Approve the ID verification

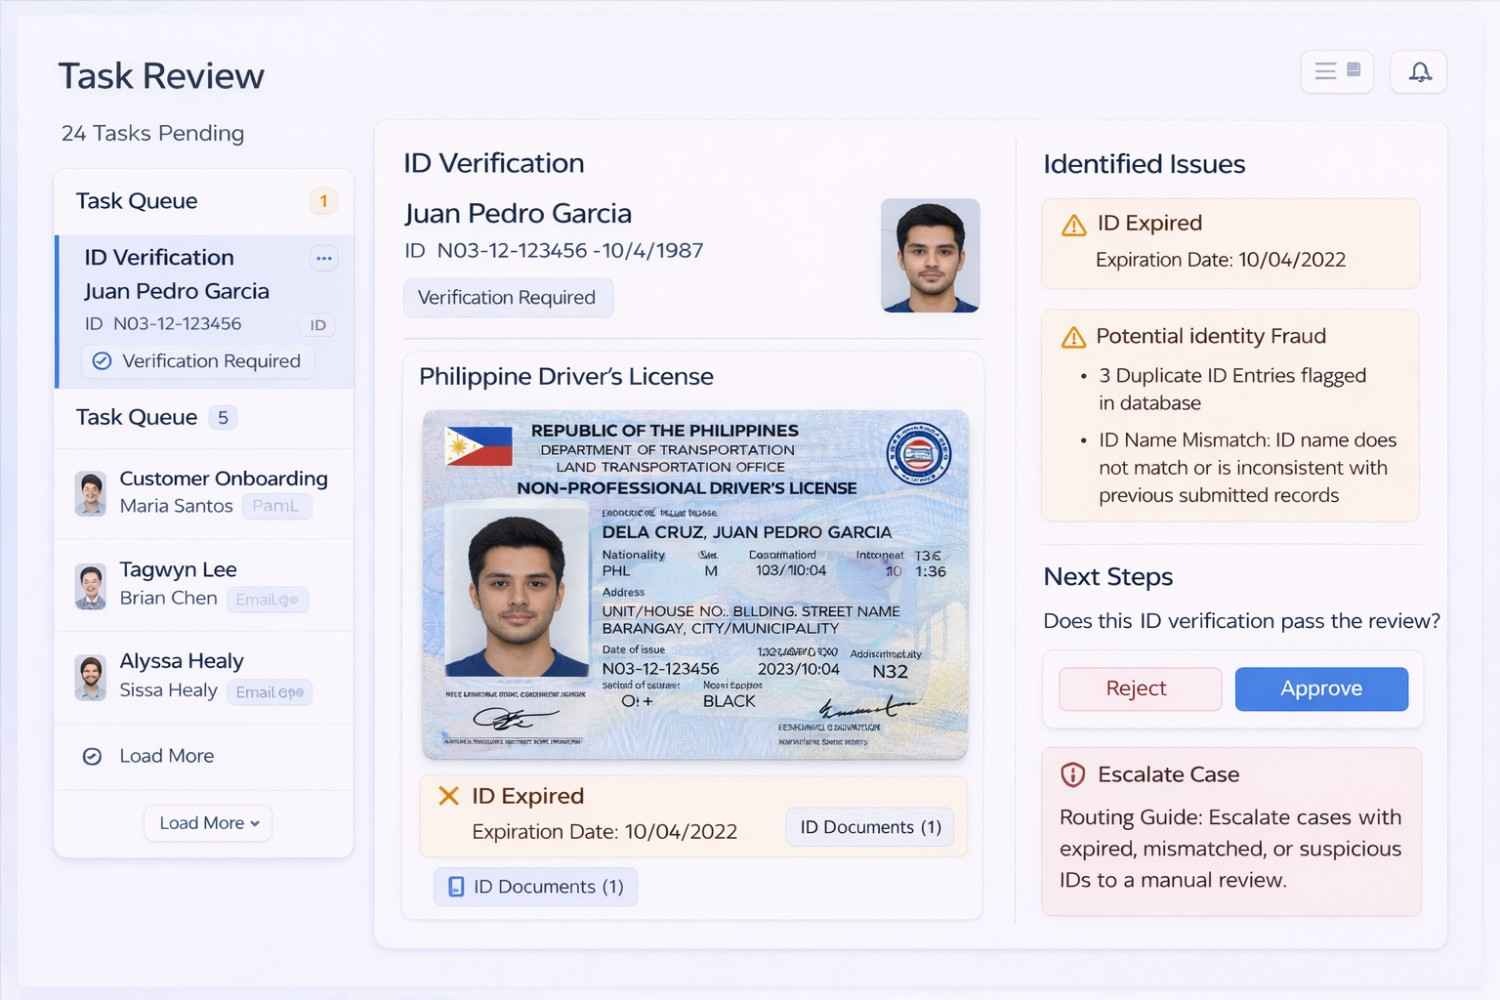[1321, 688]
